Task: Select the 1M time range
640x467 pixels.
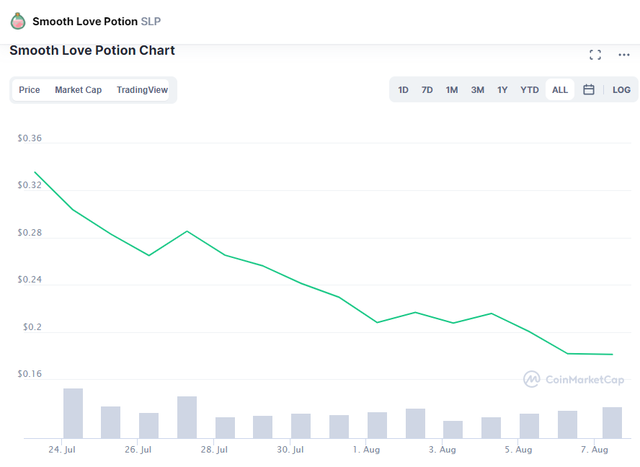Action: [451, 90]
